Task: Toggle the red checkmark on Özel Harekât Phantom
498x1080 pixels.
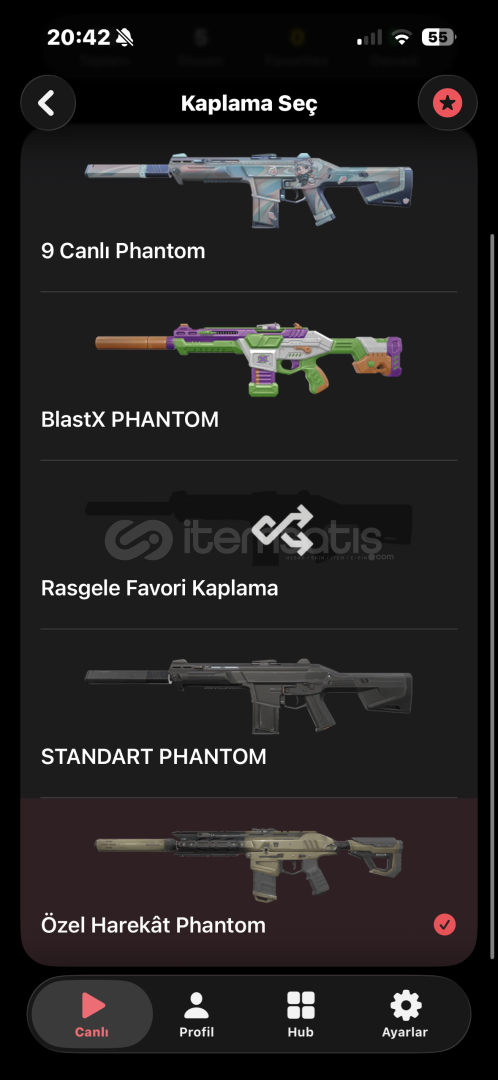Action: [445, 924]
